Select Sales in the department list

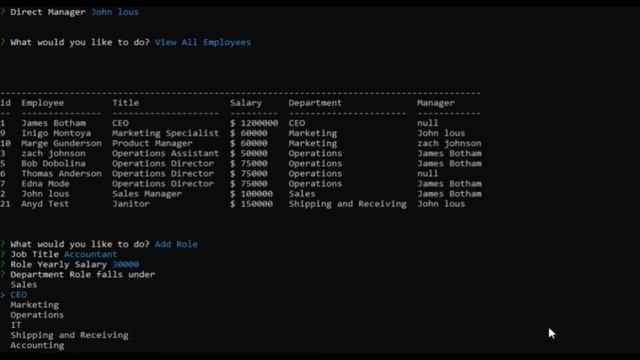click(x=24, y=284)
